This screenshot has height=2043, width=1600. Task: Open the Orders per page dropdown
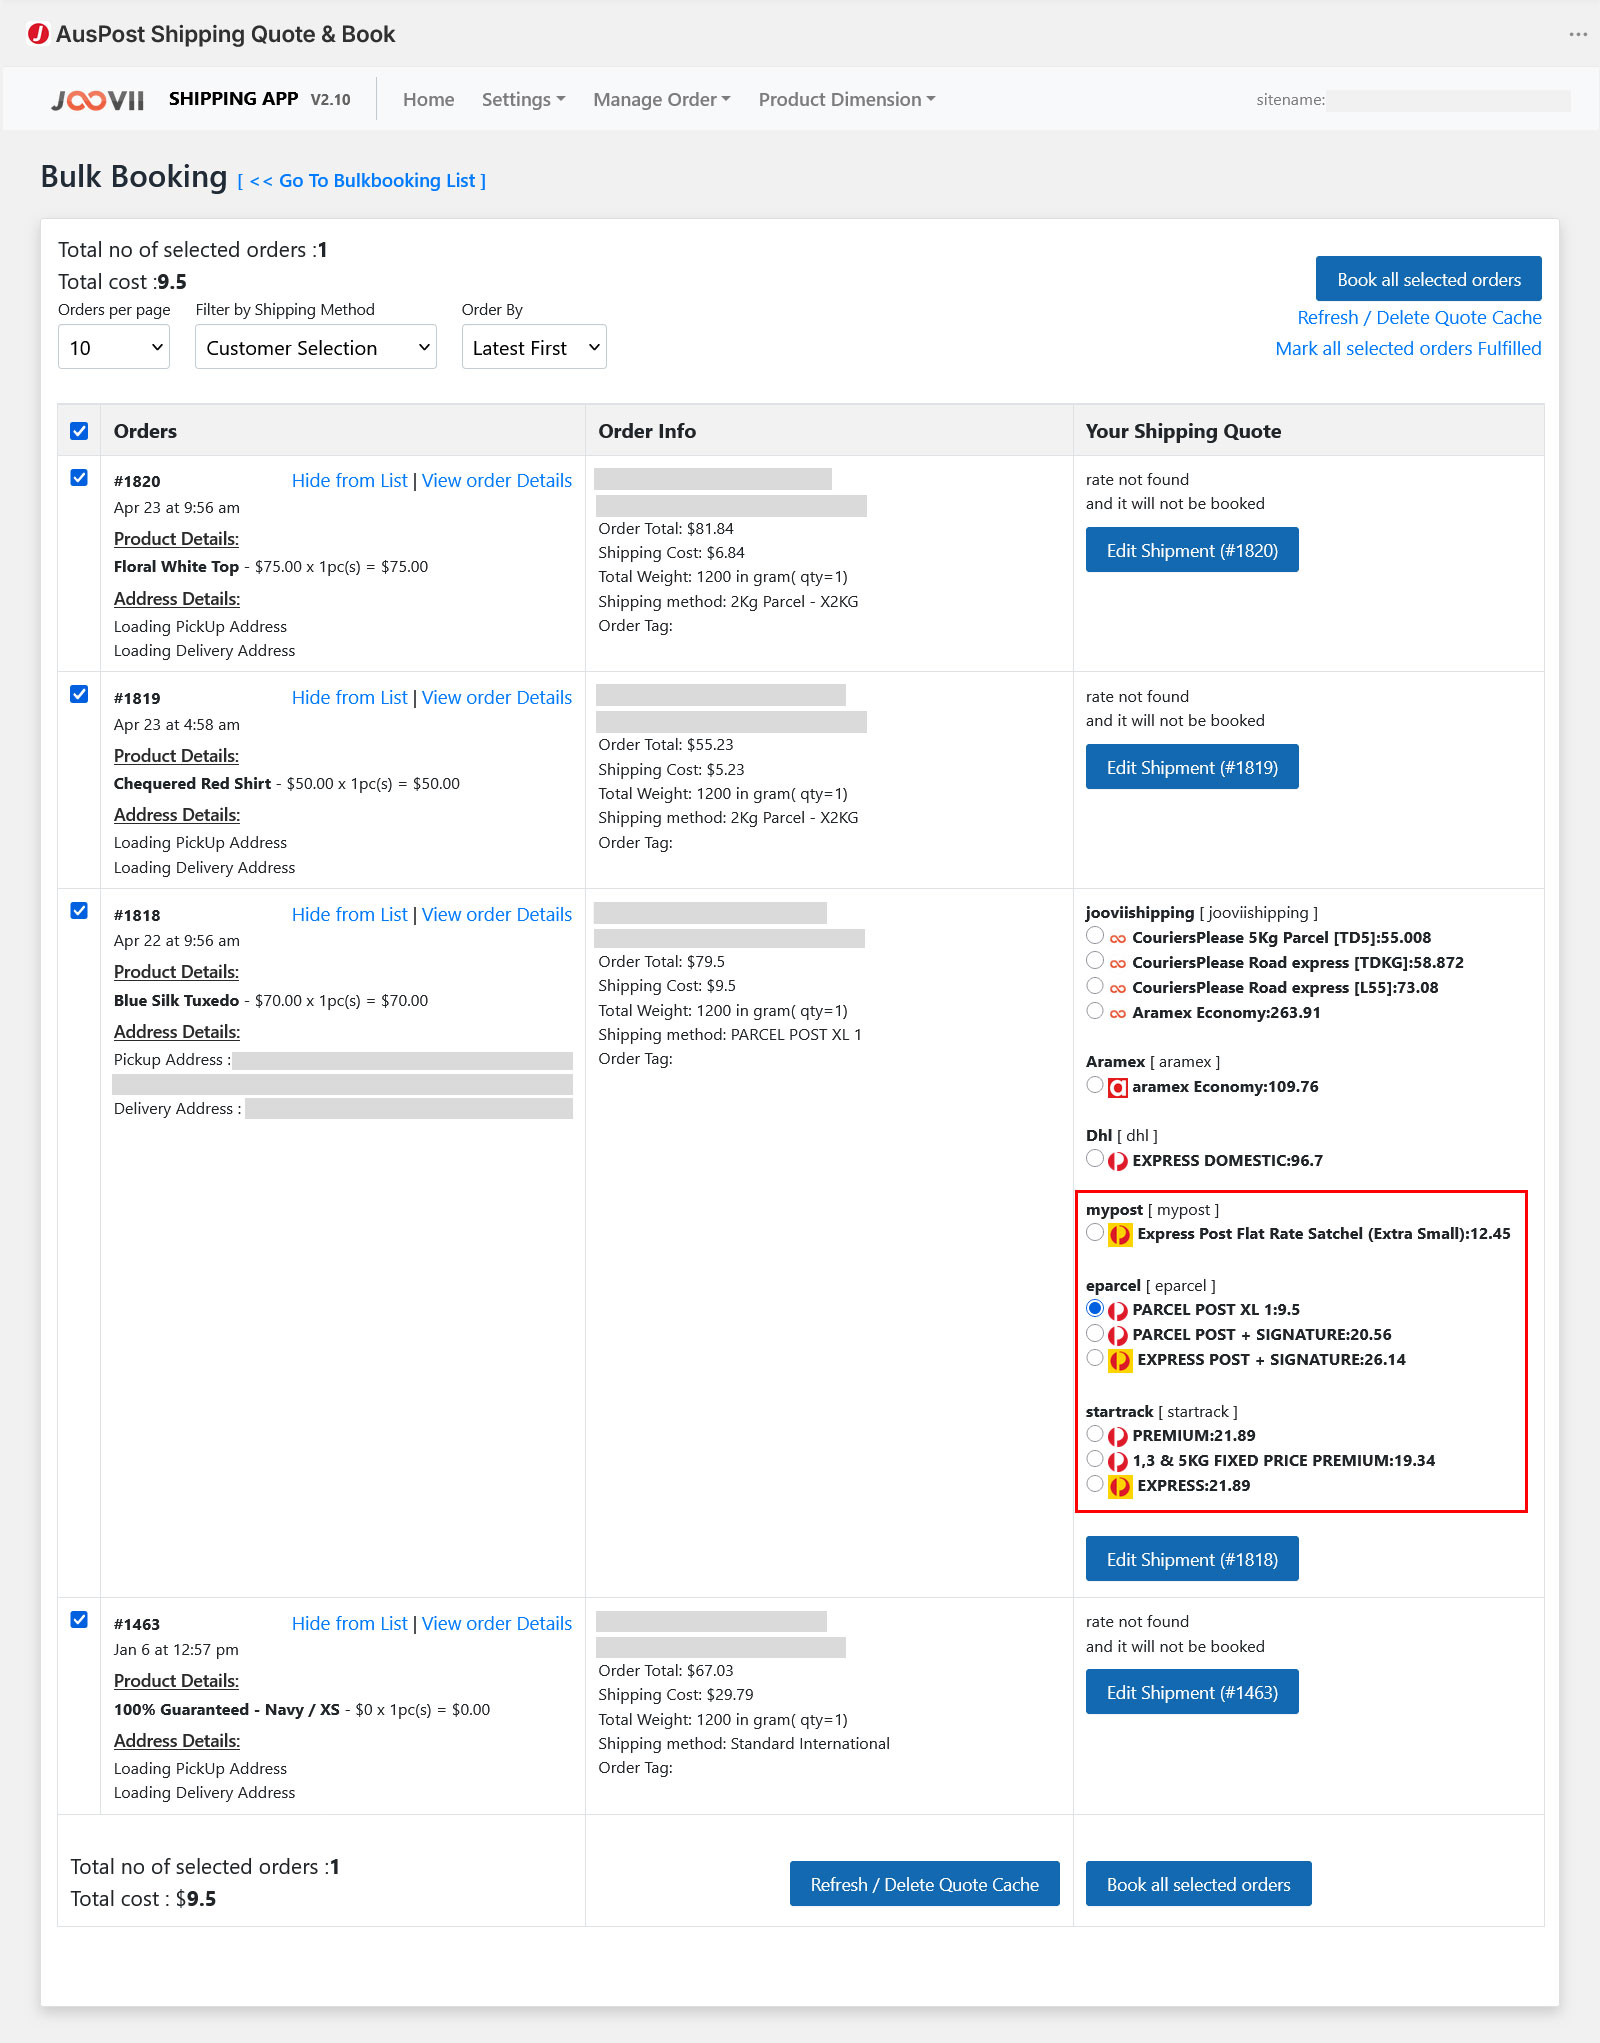(114, 347)
